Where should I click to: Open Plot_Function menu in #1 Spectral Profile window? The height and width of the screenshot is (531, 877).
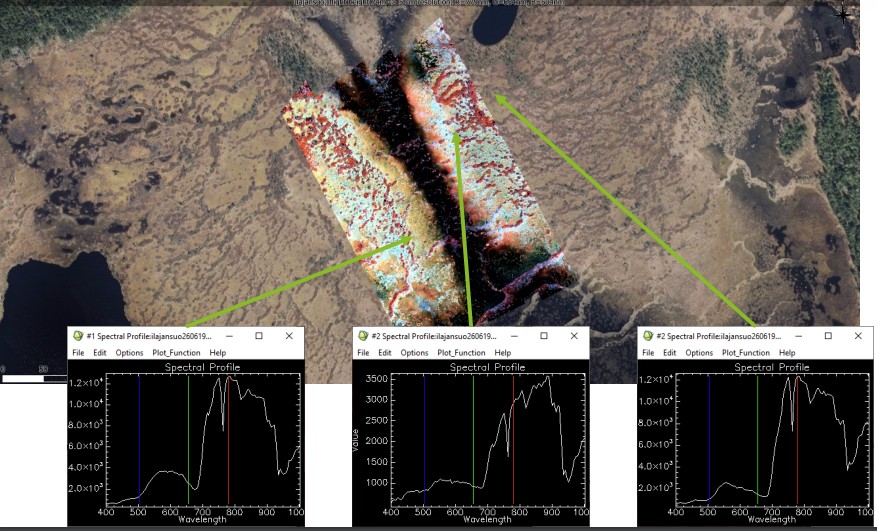(176, 353)
